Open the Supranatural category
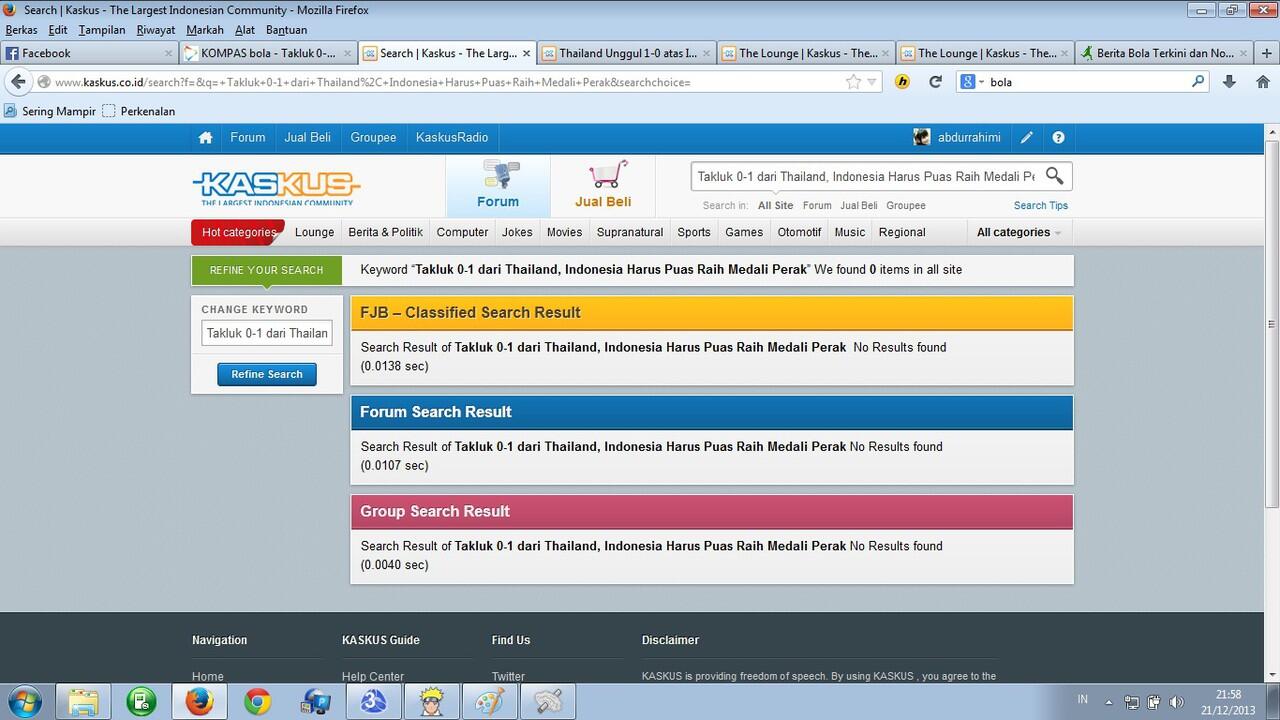The width and height of the screenshot is (1280, 720). click(630, 232)
